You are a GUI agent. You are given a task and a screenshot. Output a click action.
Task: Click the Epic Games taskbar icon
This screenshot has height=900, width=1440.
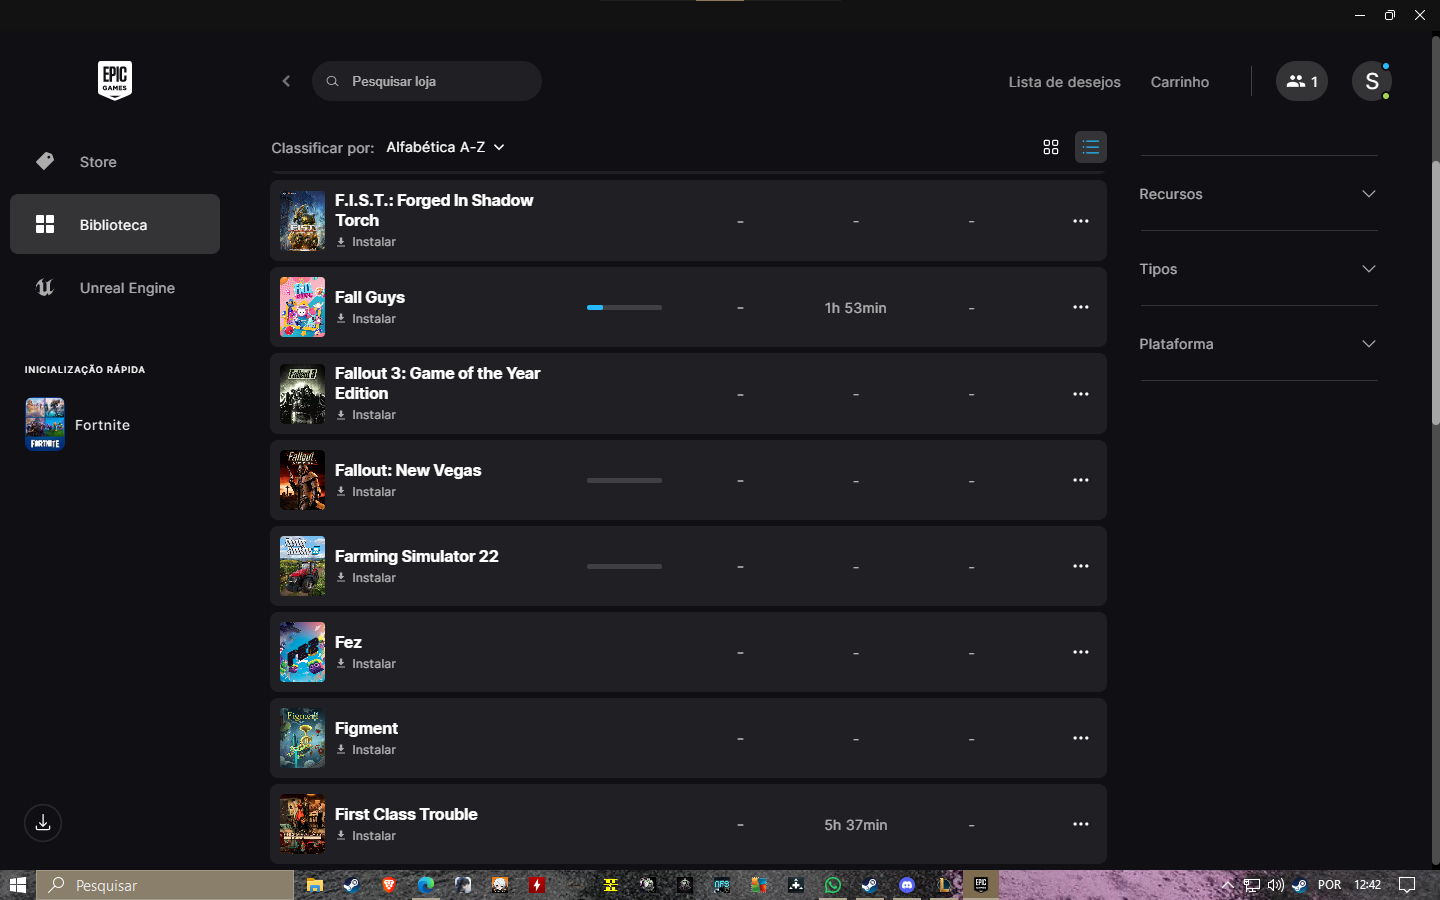[x=981, y=885]
